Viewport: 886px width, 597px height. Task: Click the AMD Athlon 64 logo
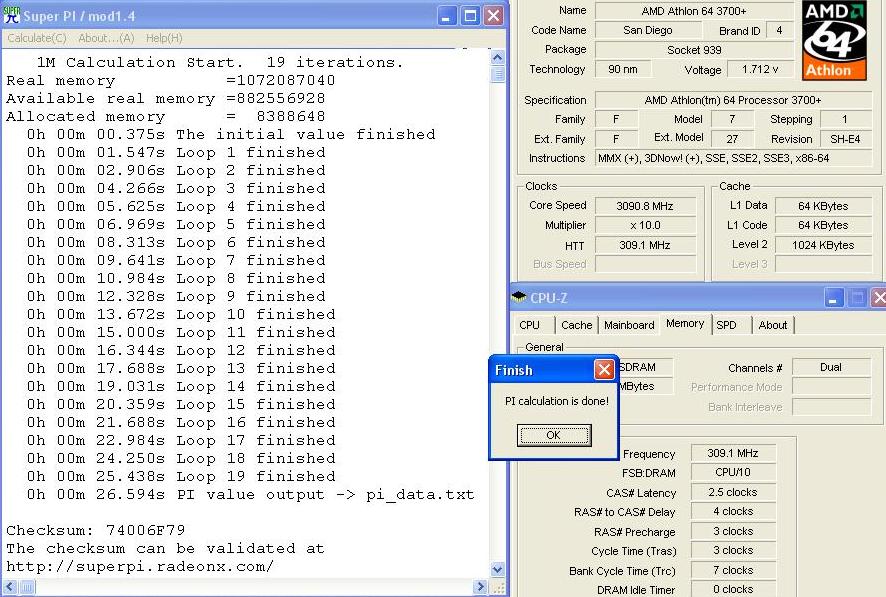tap(835, 40)
